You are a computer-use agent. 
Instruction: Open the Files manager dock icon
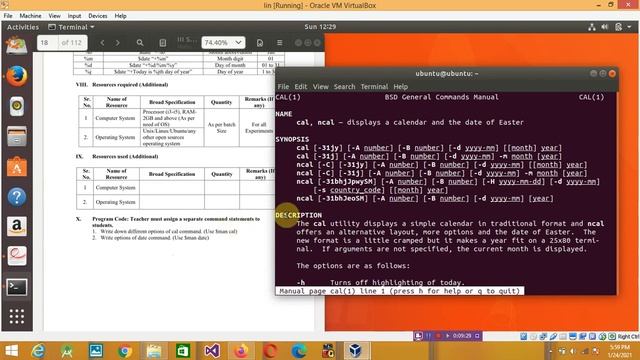pyautogui.click(x=17, y=136)
